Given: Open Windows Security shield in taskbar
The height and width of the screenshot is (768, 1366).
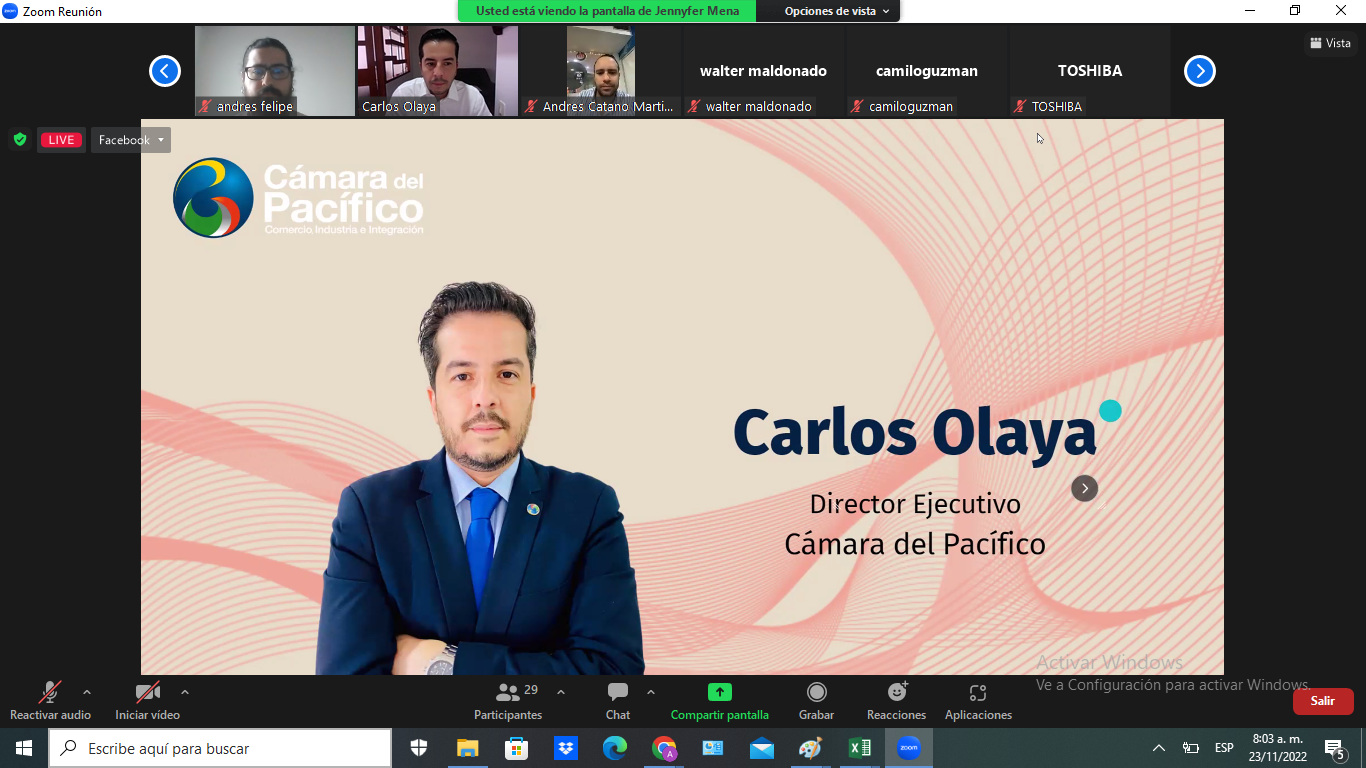Looking at the screenshot, I should [419, 748].
